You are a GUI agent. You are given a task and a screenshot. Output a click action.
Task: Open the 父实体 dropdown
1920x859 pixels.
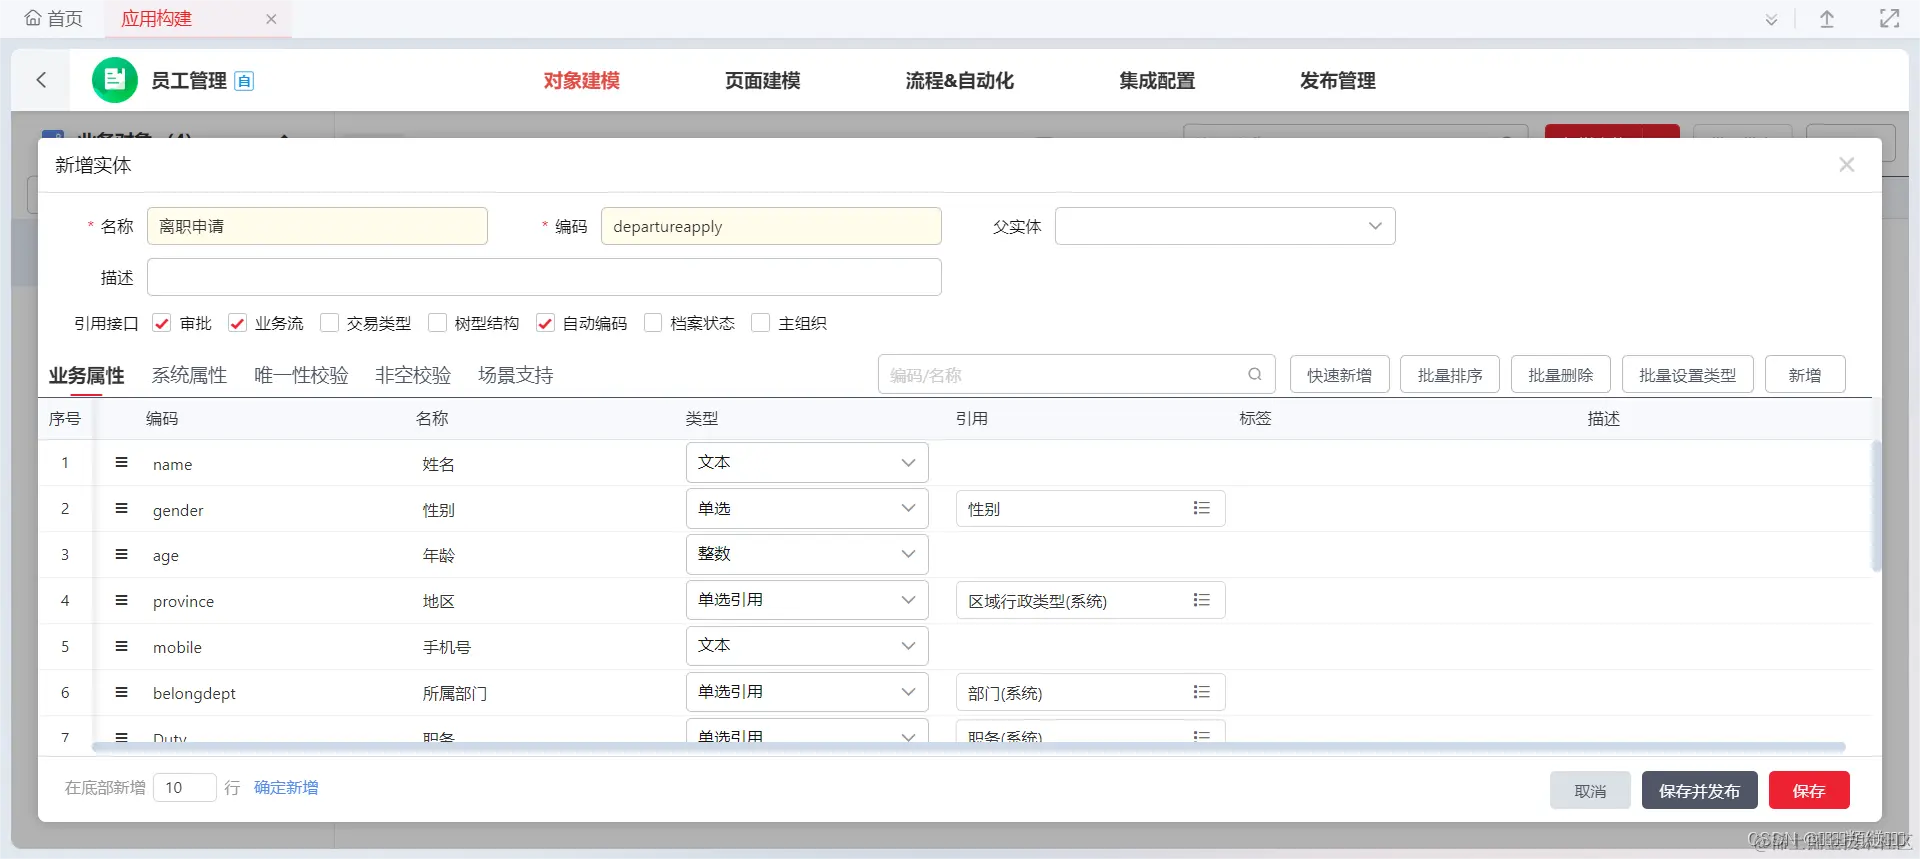(x=1225, y=226)
